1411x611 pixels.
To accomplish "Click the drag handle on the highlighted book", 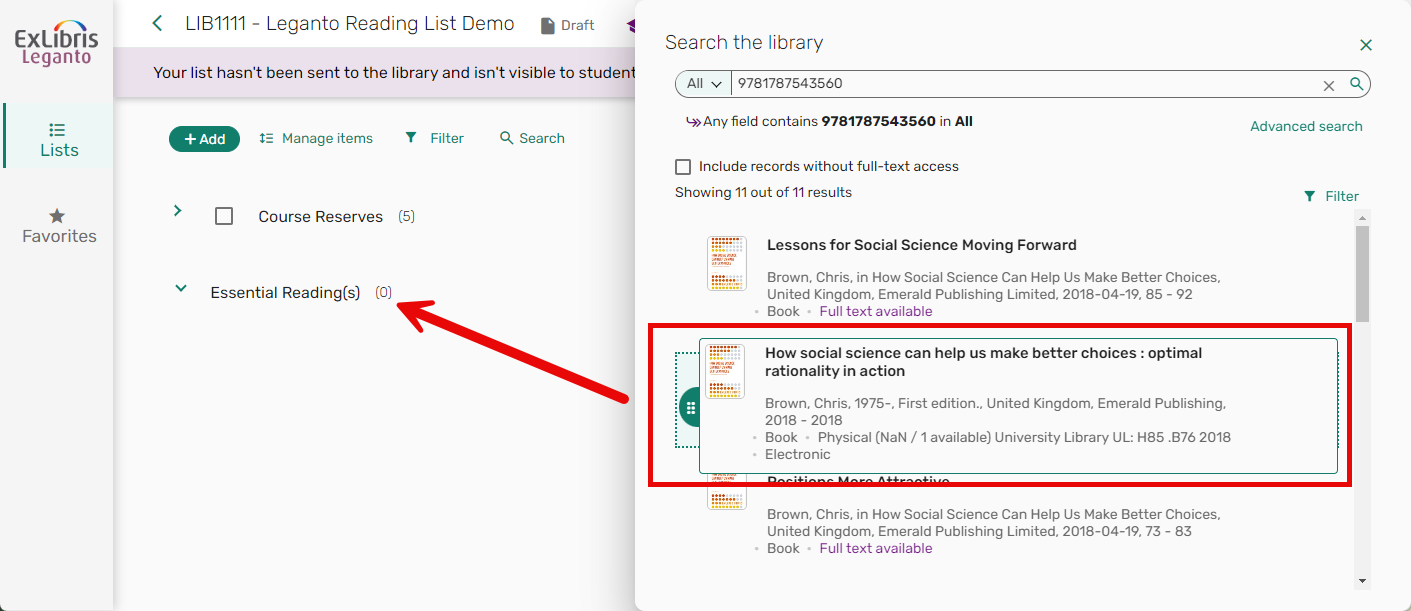I will point(690,408).
